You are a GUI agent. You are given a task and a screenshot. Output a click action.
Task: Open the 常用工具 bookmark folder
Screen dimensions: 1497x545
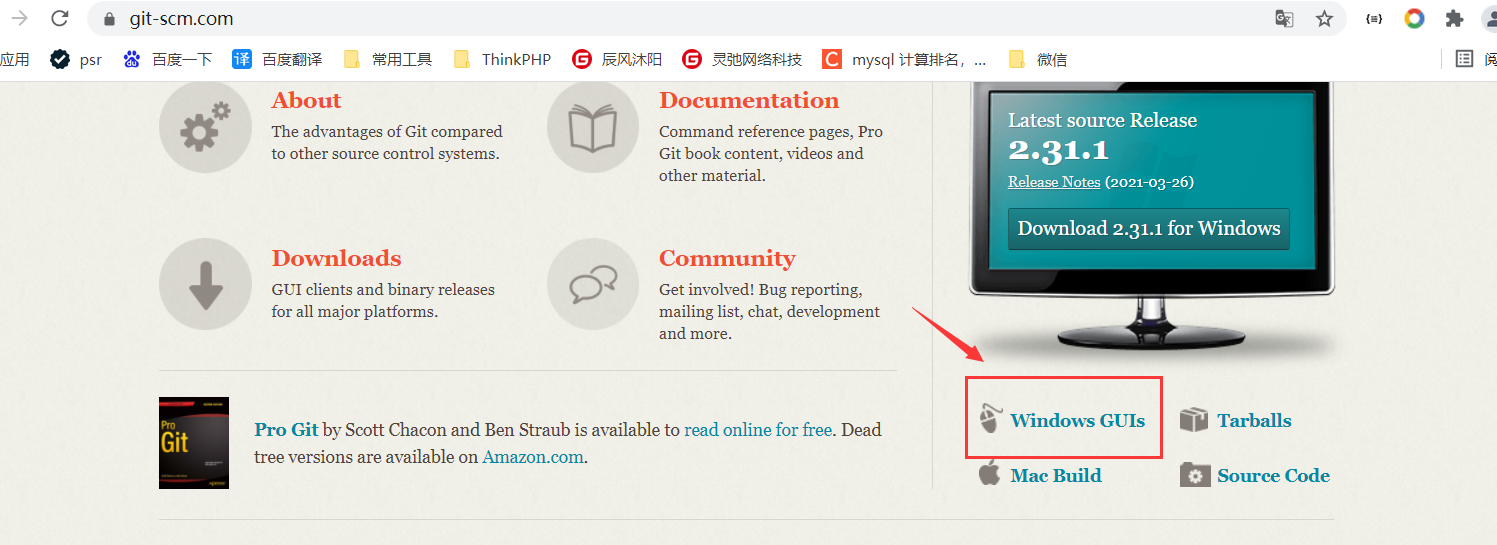[387, 59]
